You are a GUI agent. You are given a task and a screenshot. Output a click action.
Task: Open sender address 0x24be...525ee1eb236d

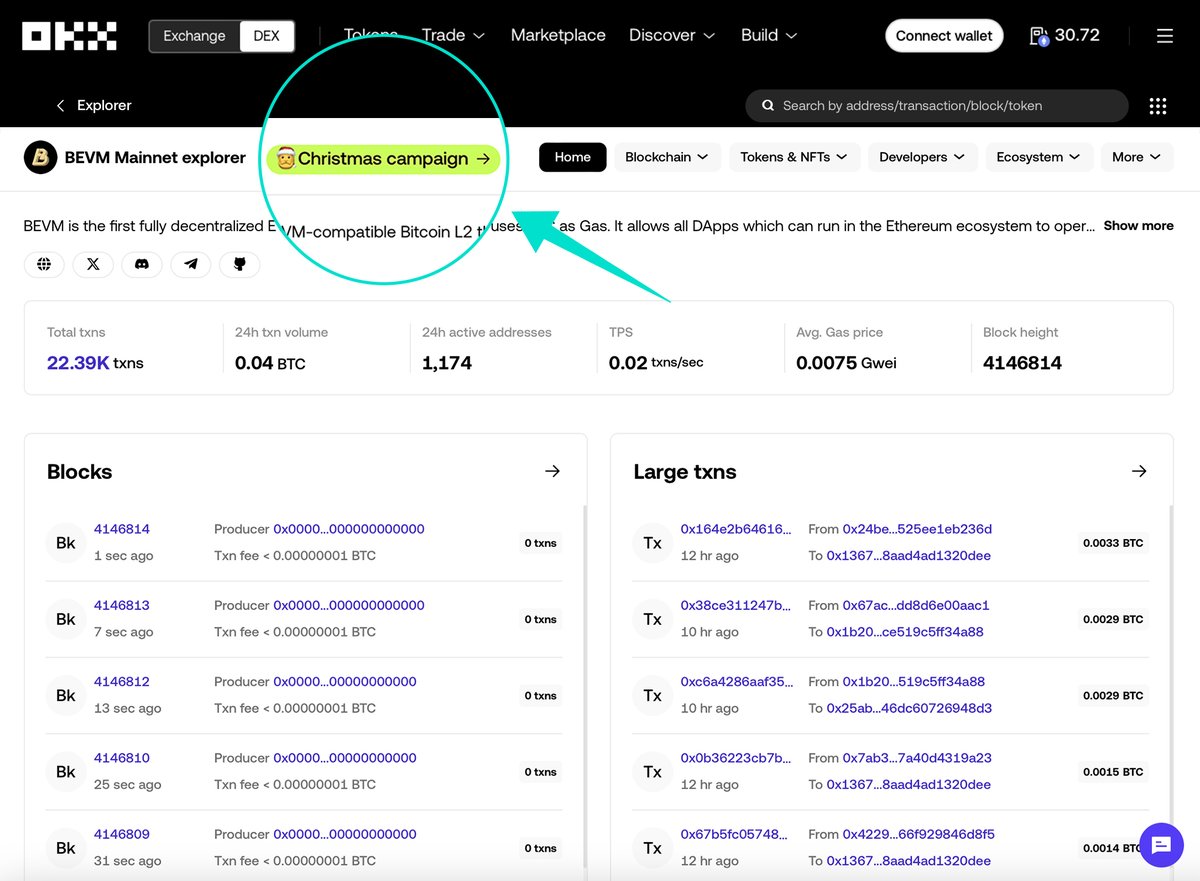(x=917, y=529)
